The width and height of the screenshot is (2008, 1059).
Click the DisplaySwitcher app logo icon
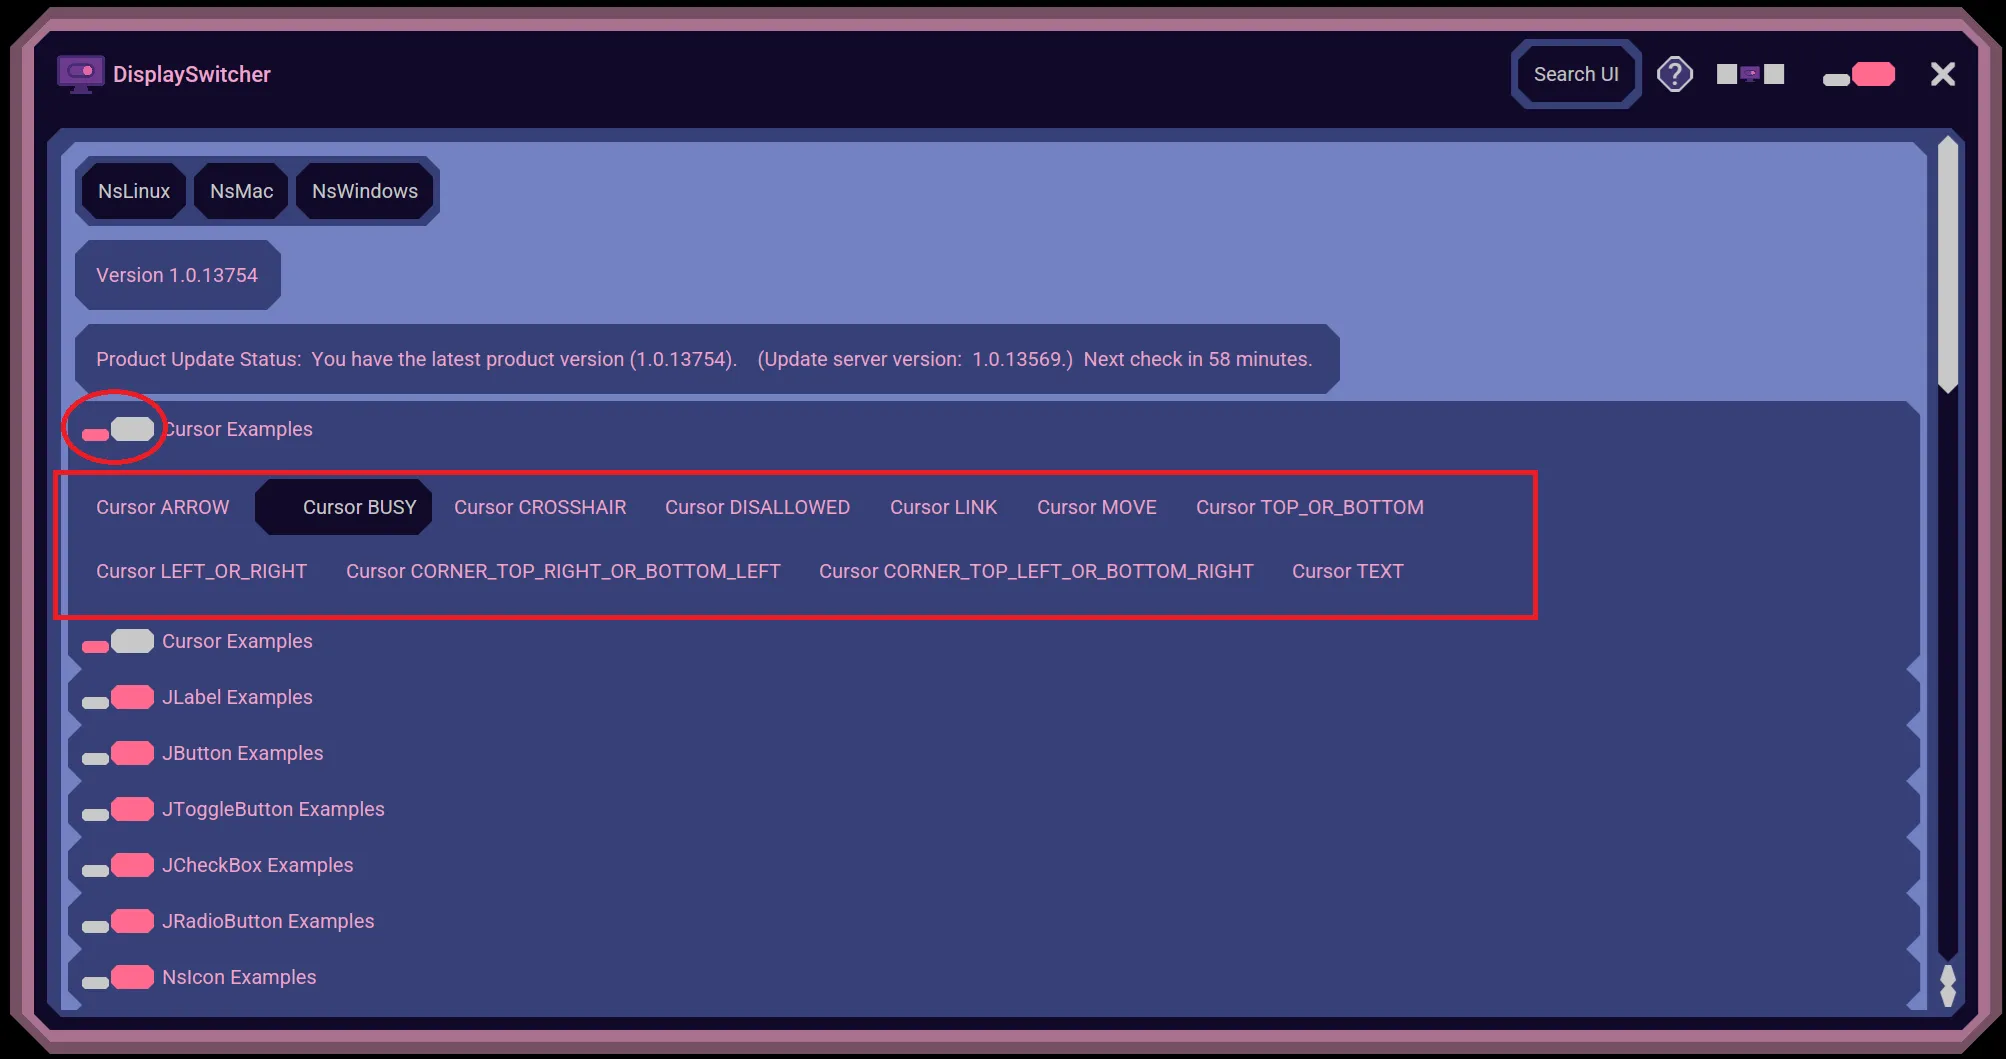(80, 74)
